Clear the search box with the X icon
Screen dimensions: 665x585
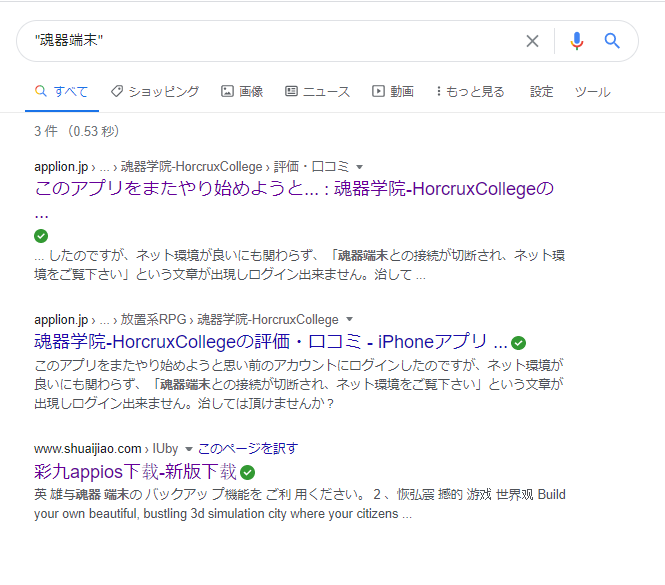pos(532,41)
